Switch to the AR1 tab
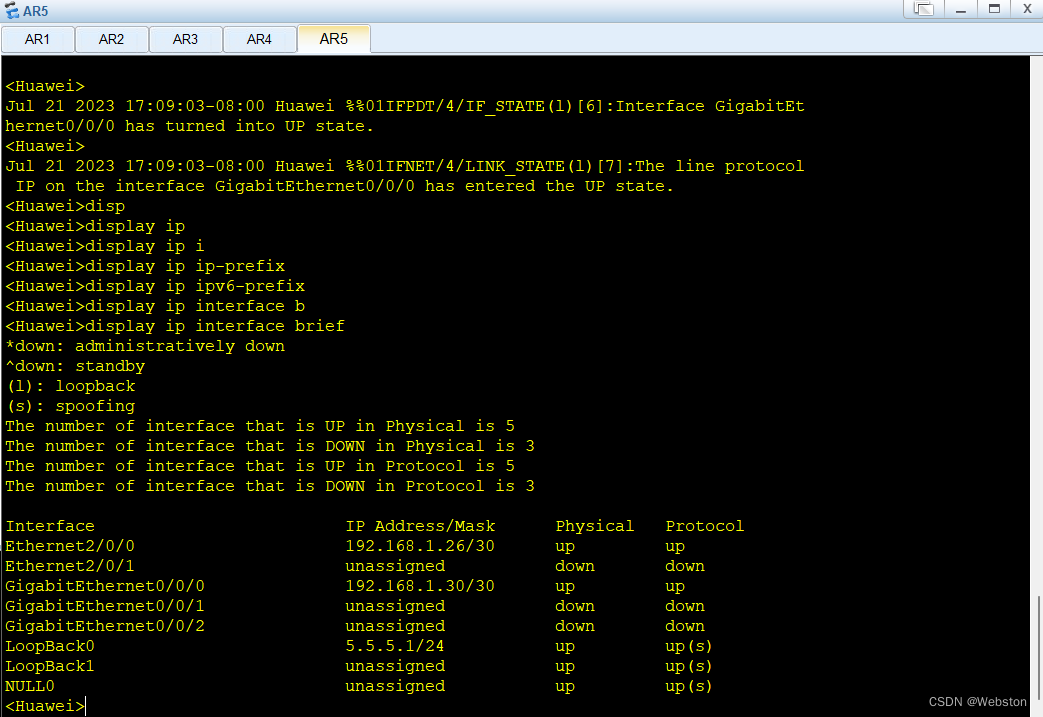The image size is (1043, 717). point(37,39)
